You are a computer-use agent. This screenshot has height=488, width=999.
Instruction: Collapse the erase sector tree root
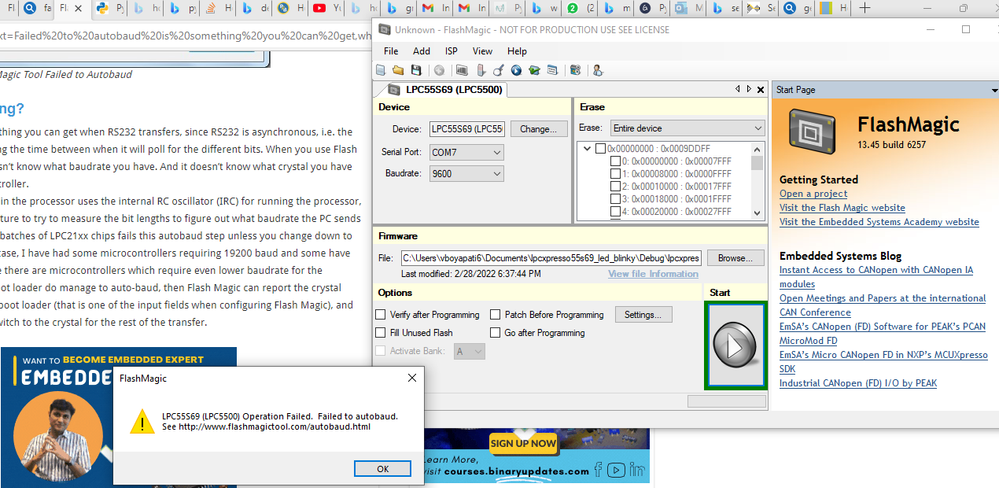pos(587,148)
